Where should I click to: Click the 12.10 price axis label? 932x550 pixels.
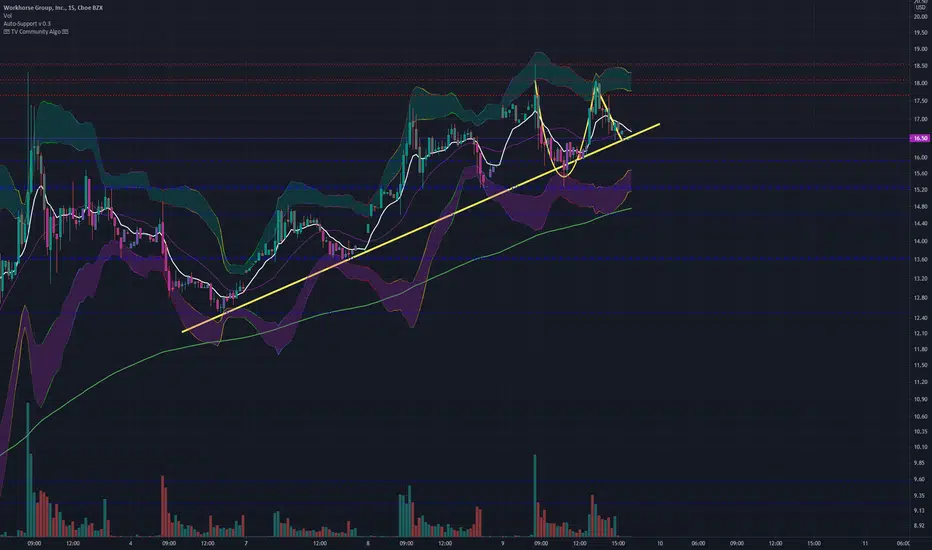pos(920,334)
